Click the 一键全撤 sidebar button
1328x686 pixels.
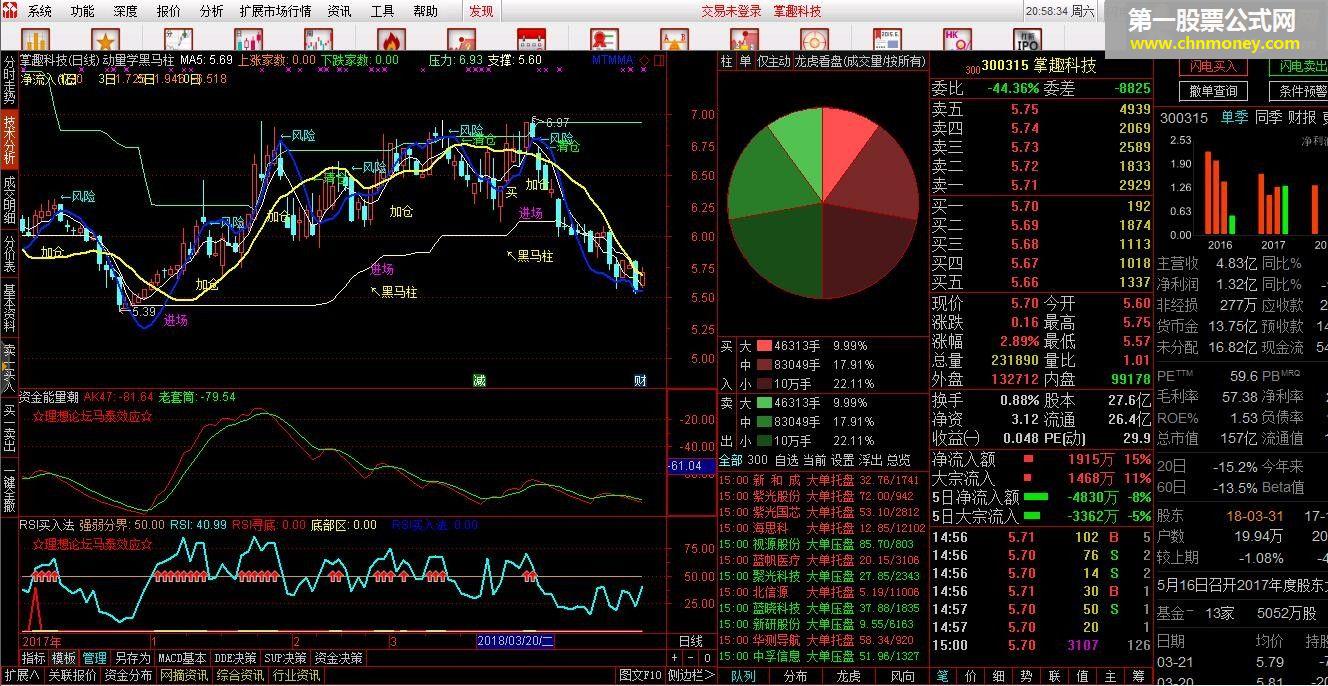pyautogui.click(x=9, y=490)
